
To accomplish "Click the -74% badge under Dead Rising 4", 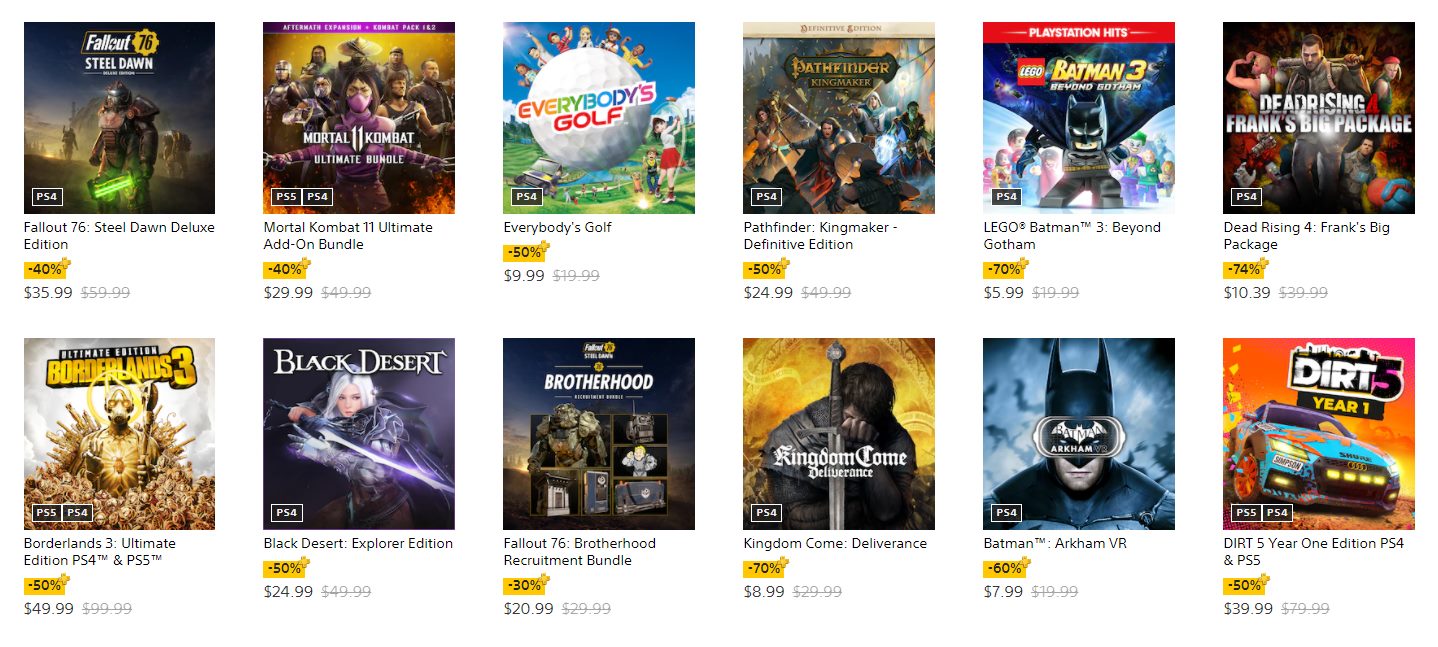I will tap(1247, 269).
